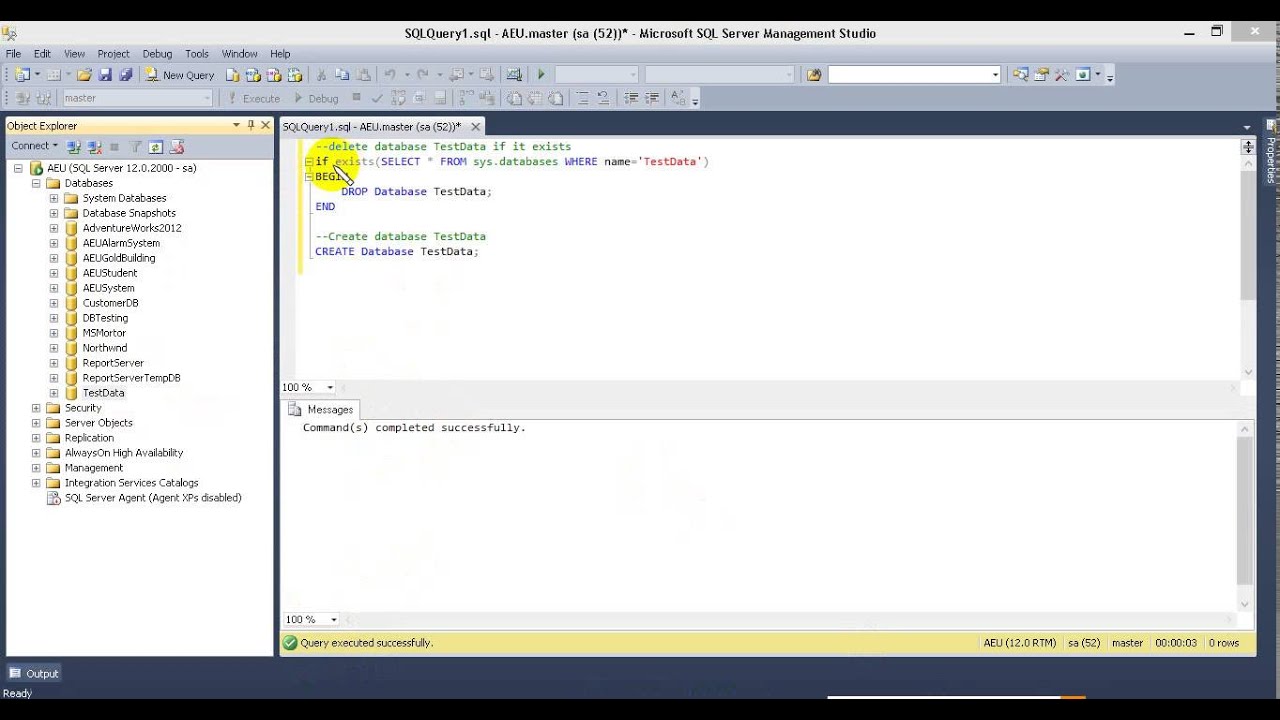Open the Activity Monitor icon
Screen dimensions: 1280x720
pyautogui.click(x=513, y=75)
